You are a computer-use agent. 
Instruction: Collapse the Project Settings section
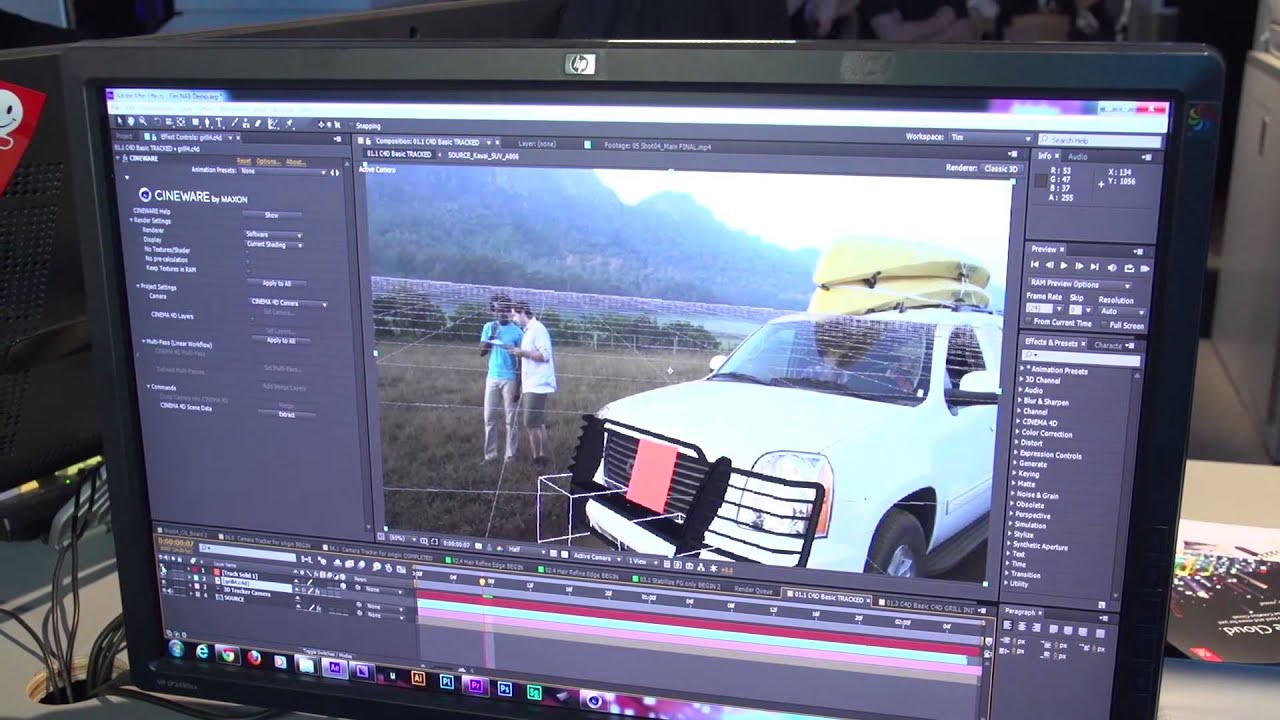(x=138, y=286)
